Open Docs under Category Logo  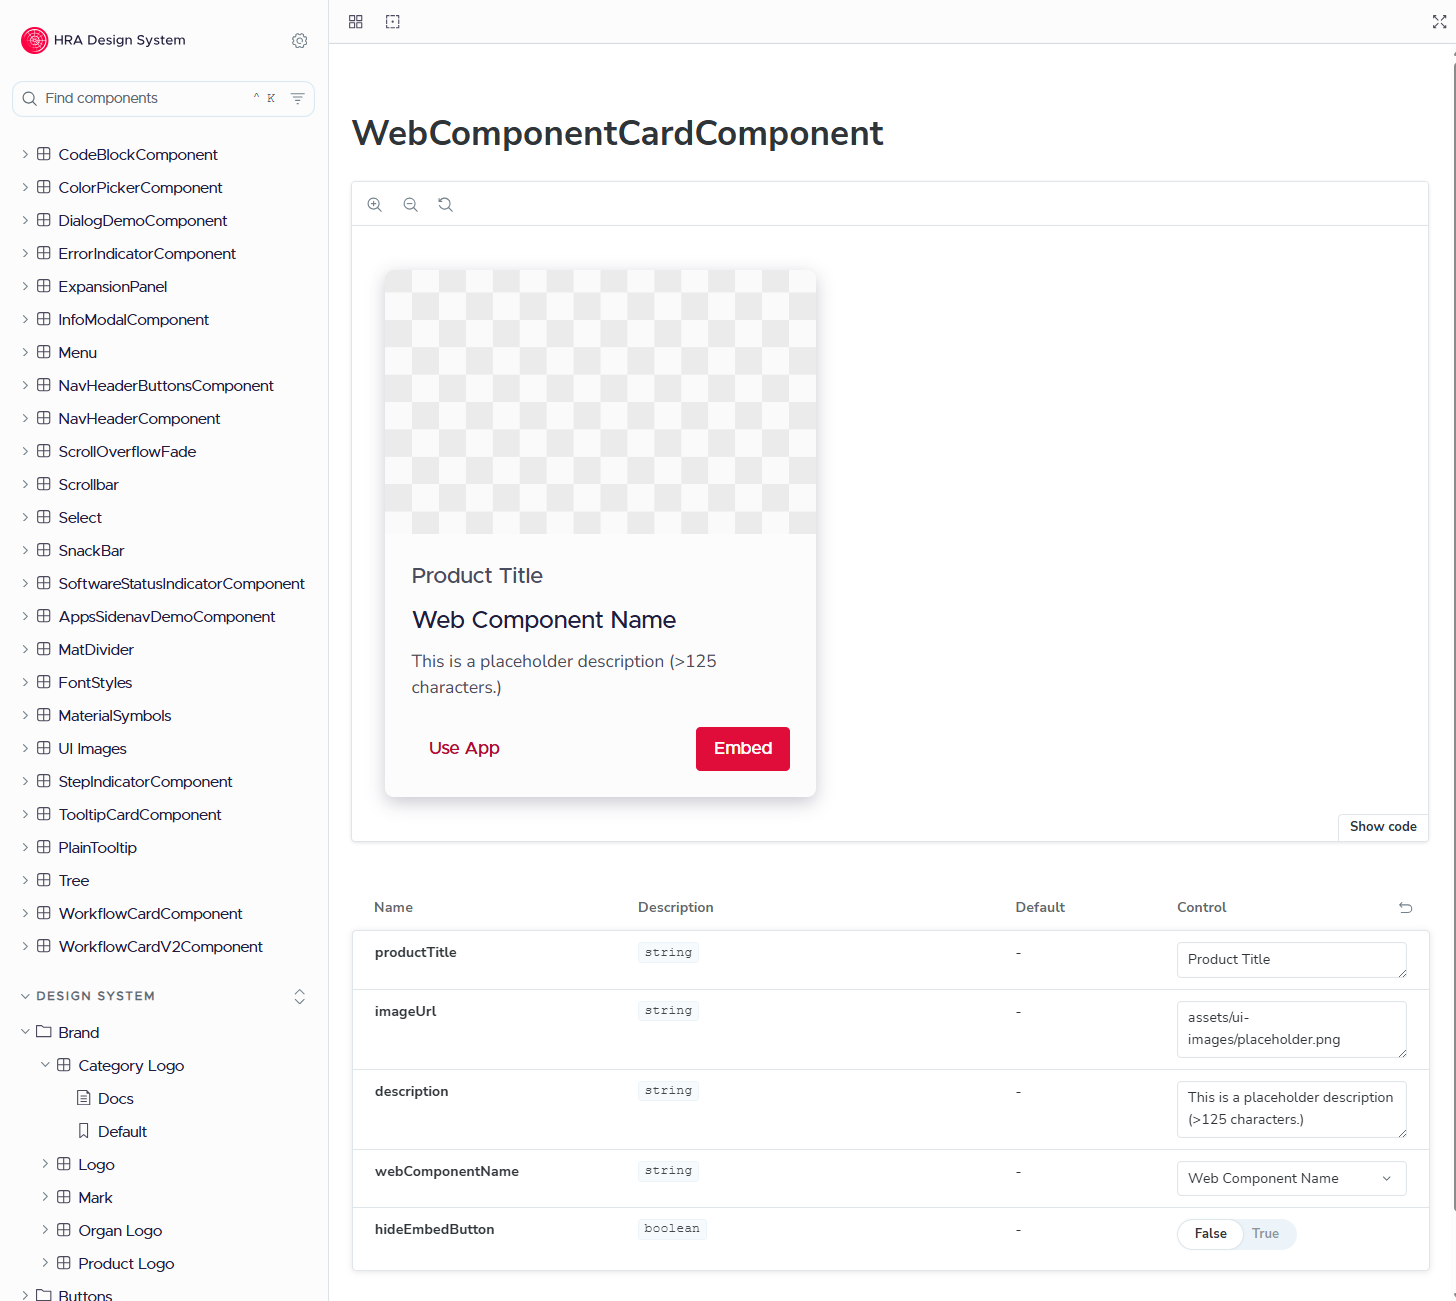coord(116,1098)
